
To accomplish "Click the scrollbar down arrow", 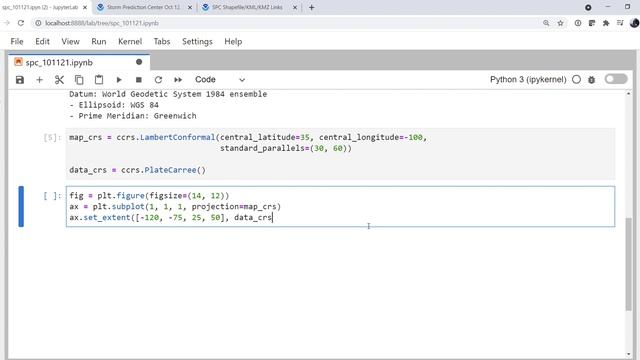I will click(629, 354).
